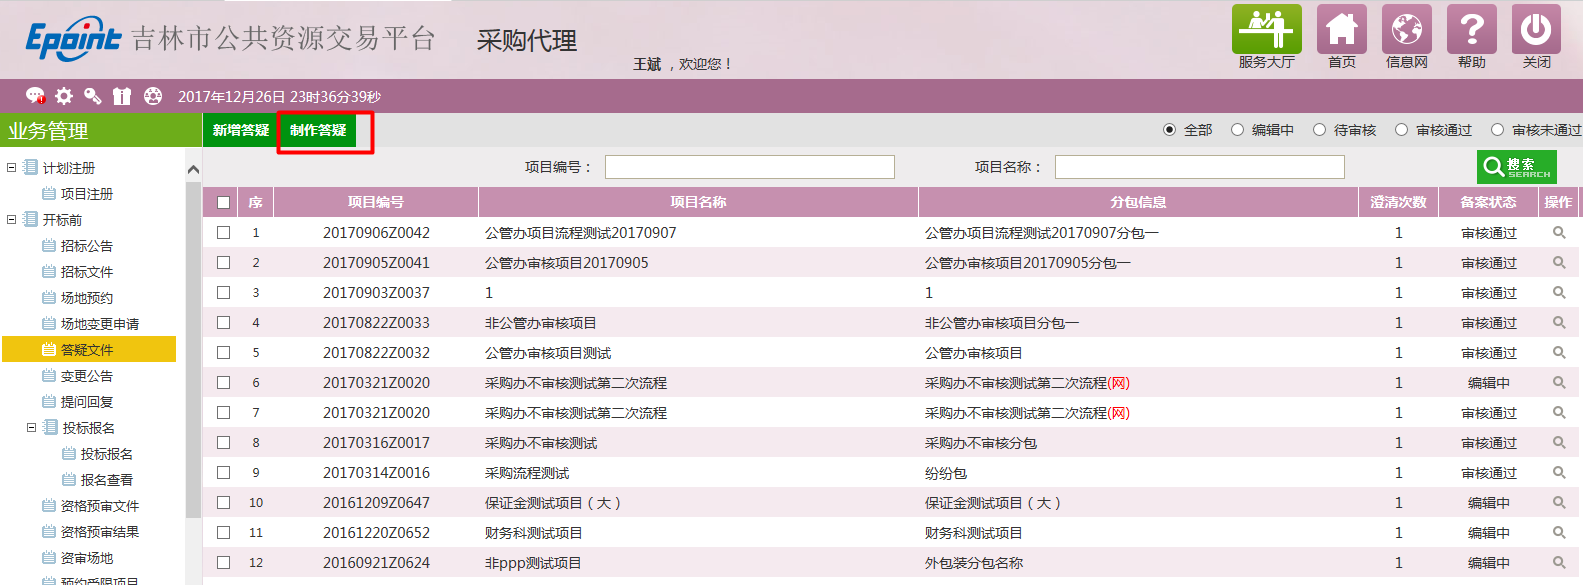
Task: Open the 信息网 globe icon
Action: [1406, 30]
